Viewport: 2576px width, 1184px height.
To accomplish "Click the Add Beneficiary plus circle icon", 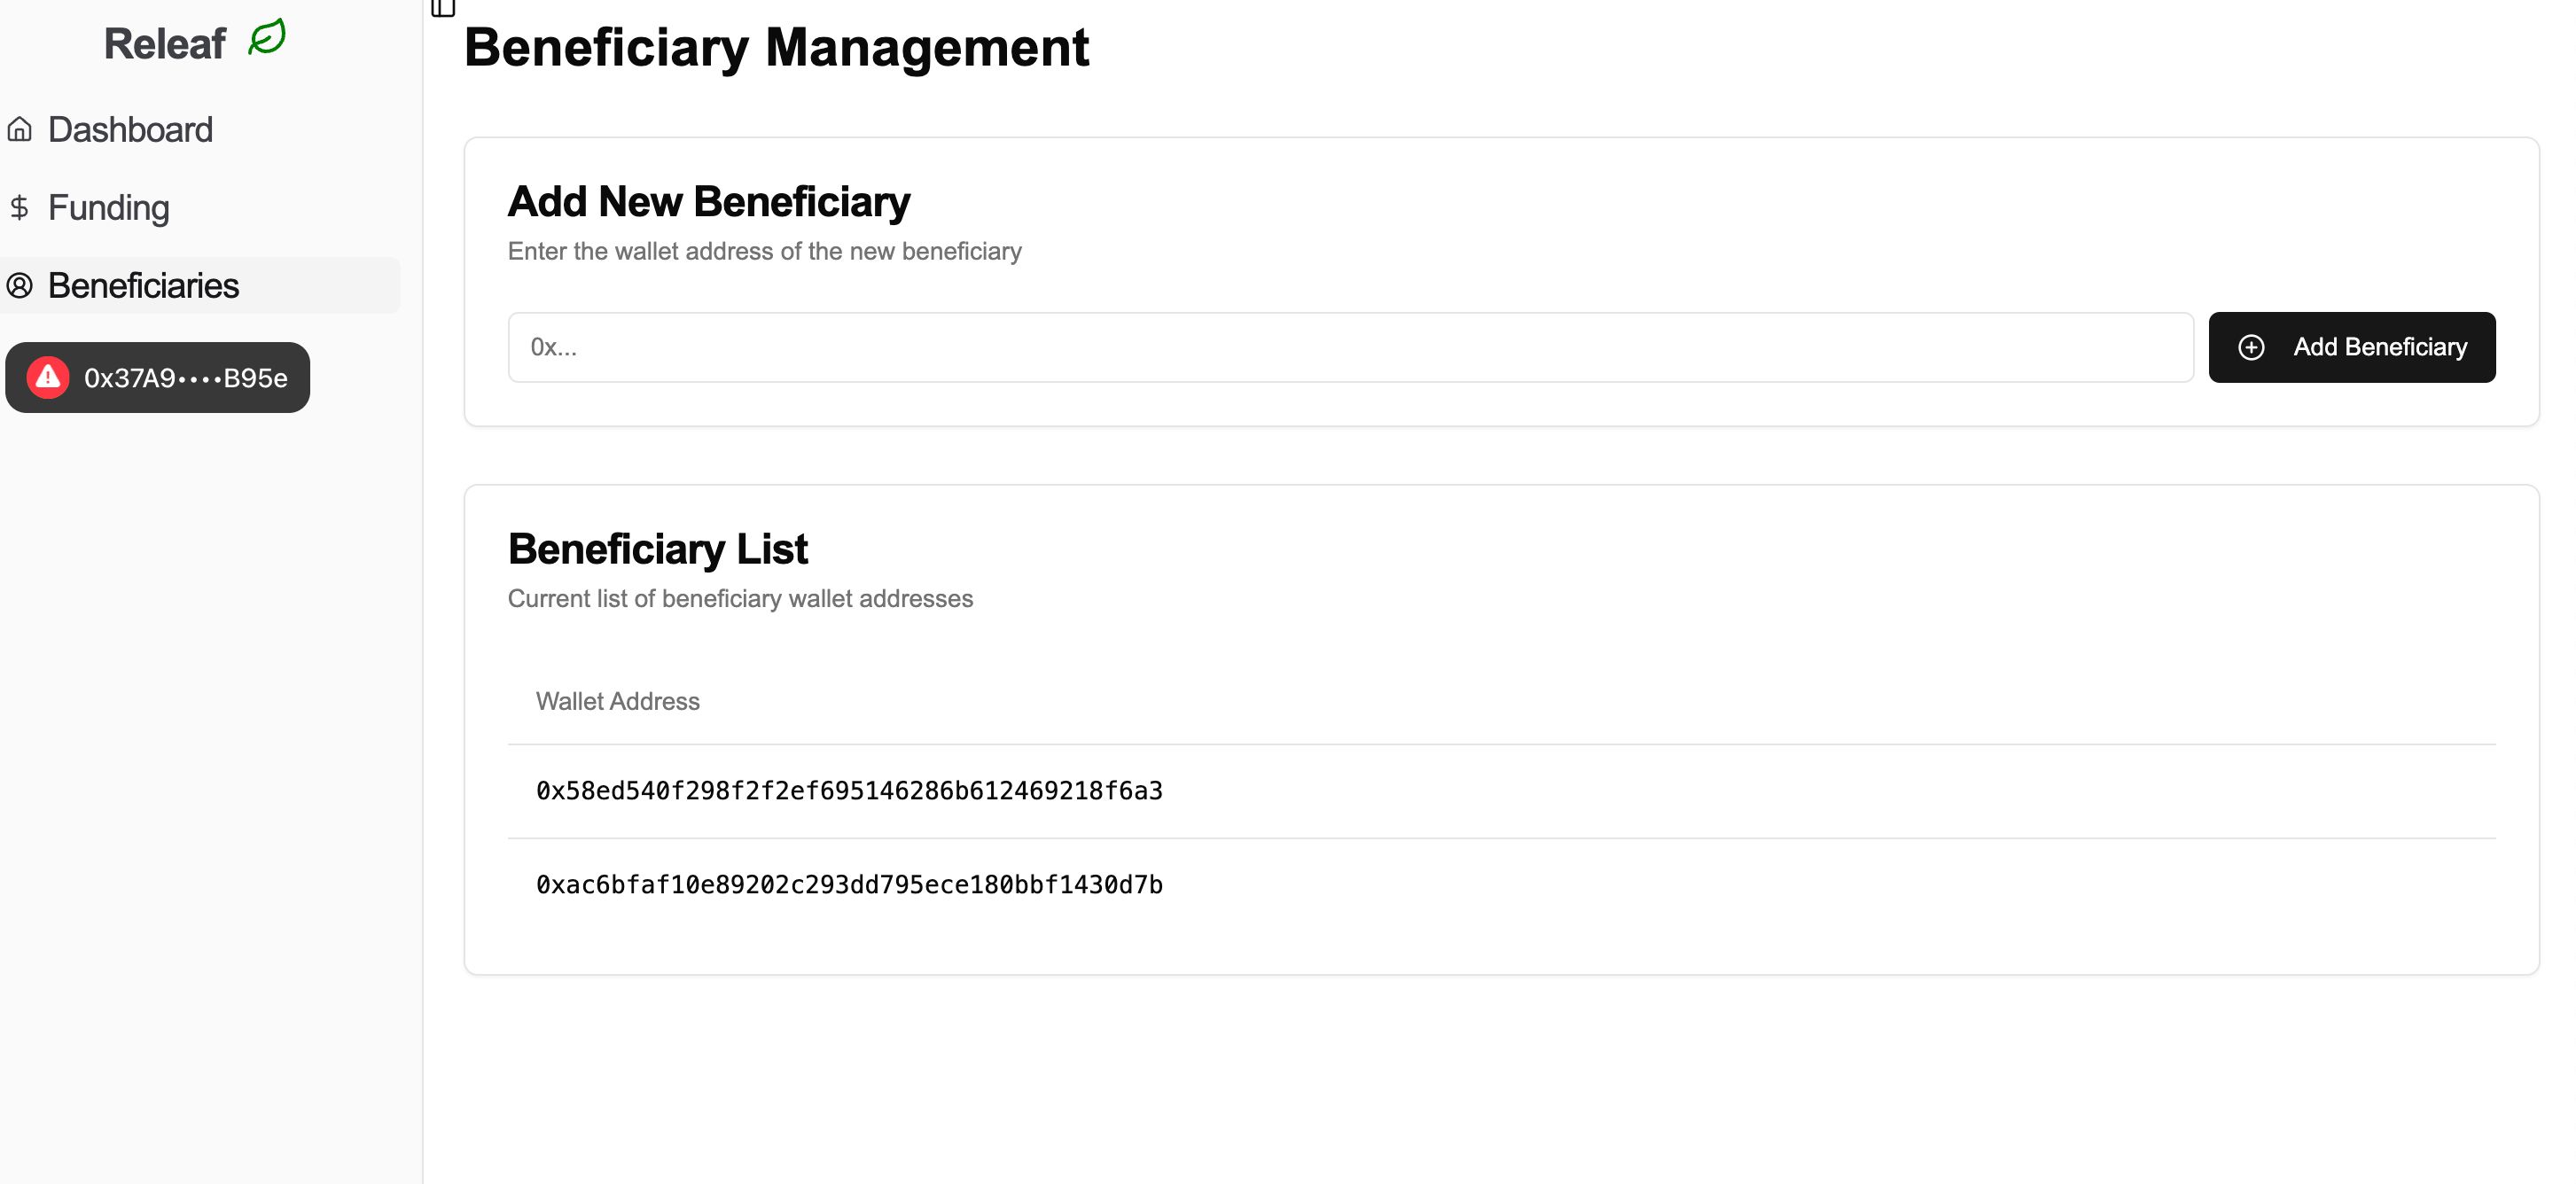I will 2251,347.
